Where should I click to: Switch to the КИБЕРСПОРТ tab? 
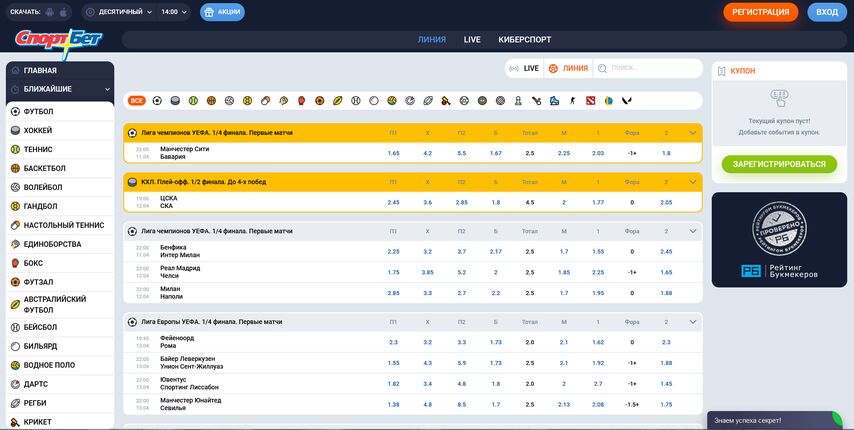click(524, 40)
